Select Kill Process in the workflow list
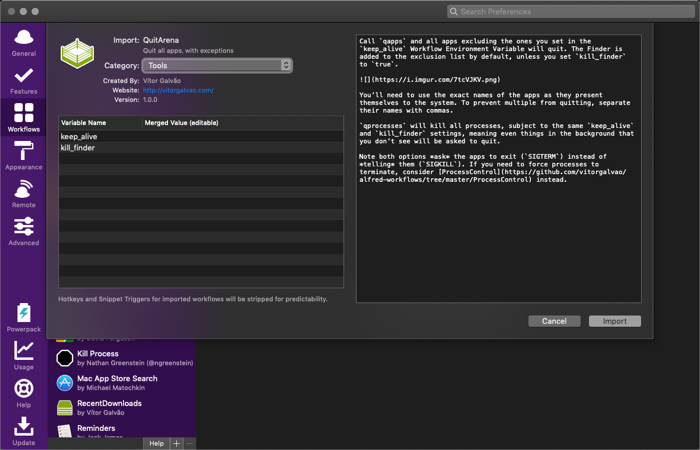This screenshot has height=450, width=700. pyautogui.click(x=122, y=358)
